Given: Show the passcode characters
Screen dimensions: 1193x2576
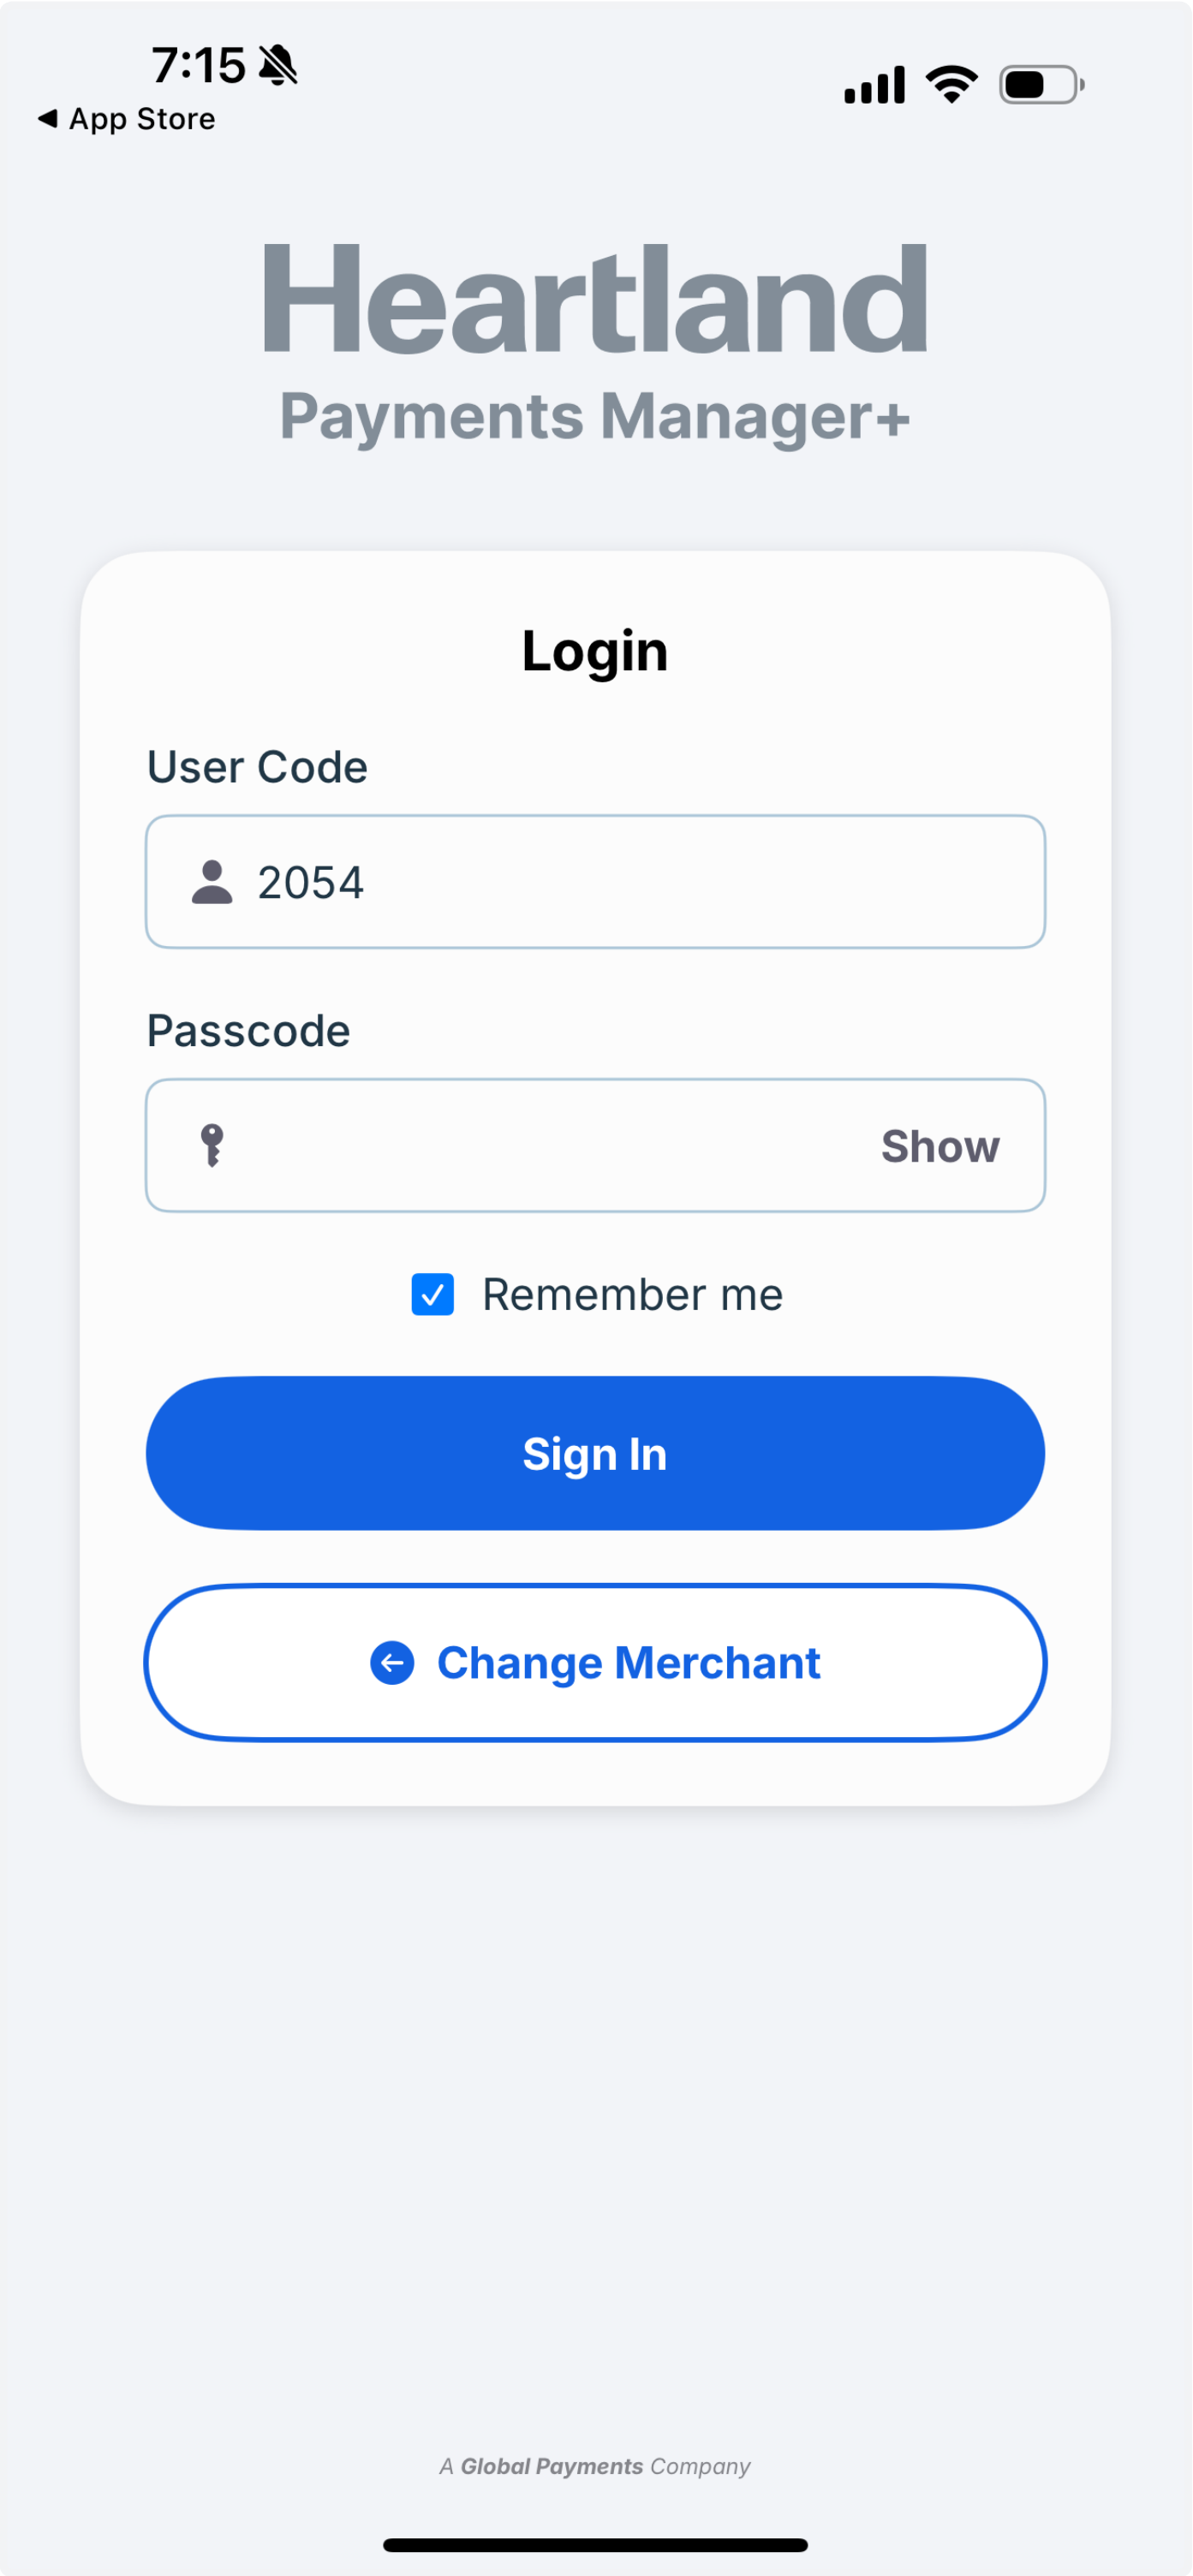Looking at the screenshot, I should [x=940, y=1146].
